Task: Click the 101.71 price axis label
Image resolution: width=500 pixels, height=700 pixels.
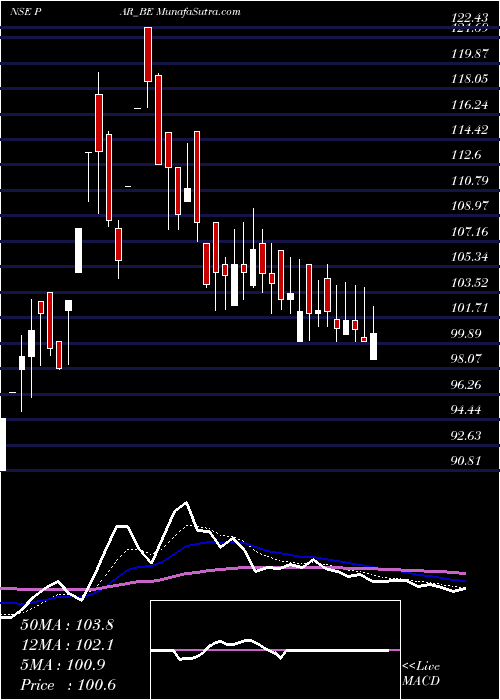Action: 467,308
